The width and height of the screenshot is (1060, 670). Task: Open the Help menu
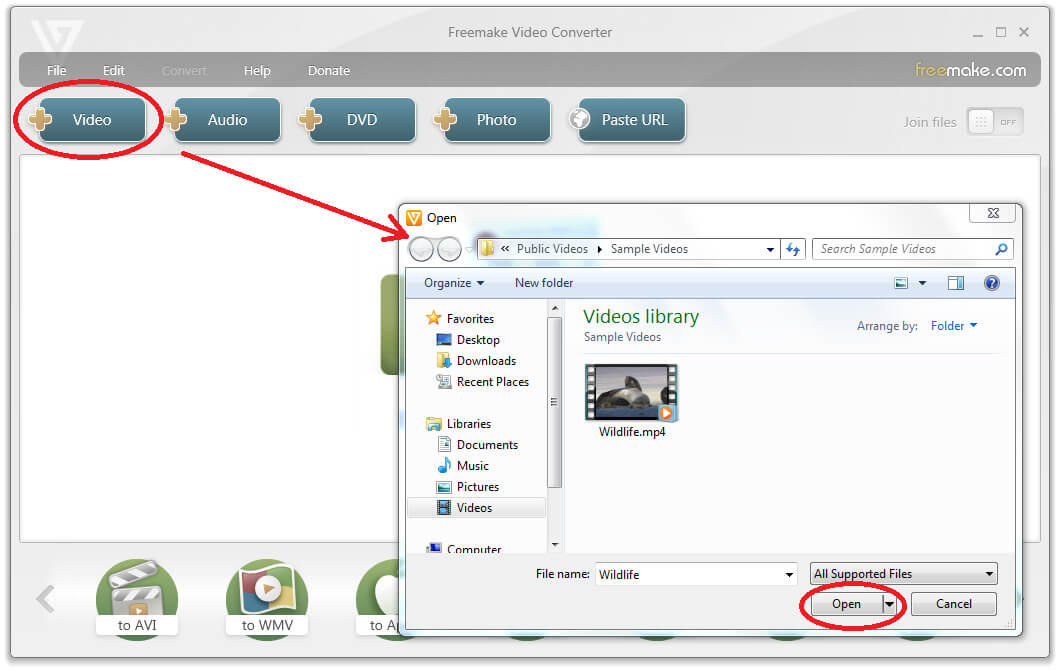tap(257, 70)
